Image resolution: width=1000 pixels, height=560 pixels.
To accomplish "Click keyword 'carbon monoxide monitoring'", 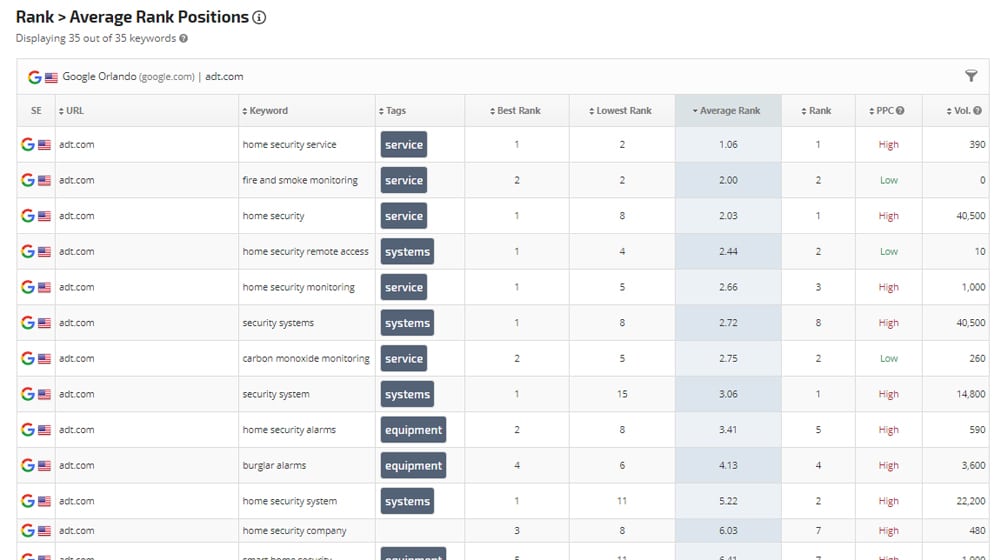I will [305, 358].
